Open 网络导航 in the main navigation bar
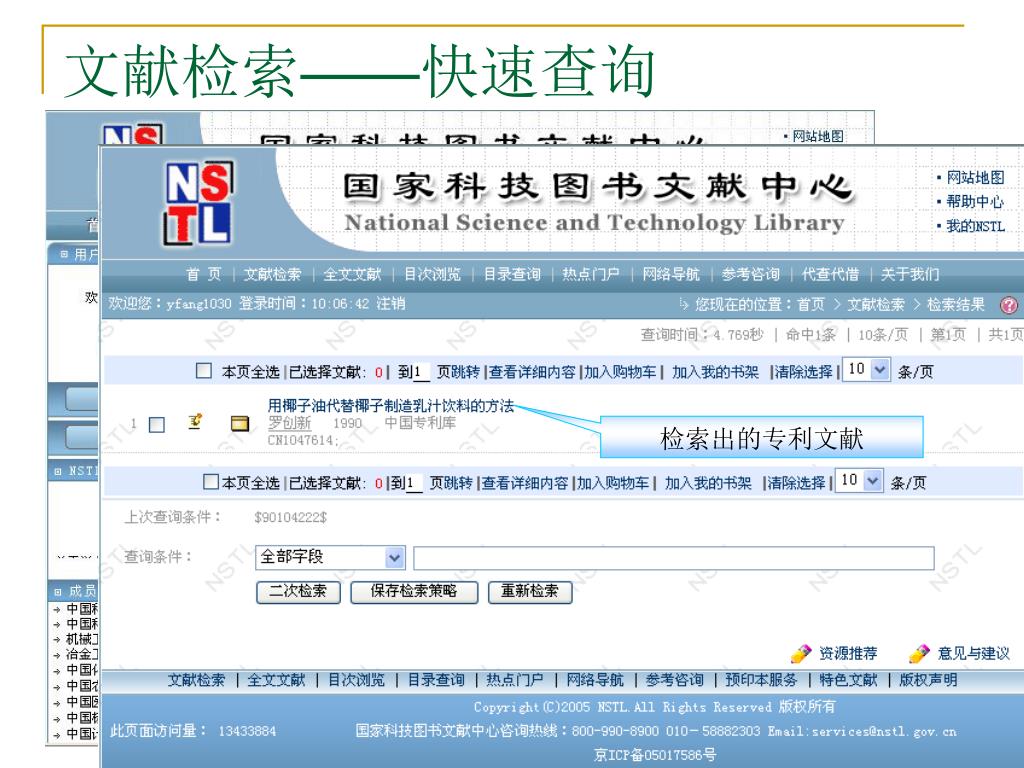Viewport: 1024px width, 768px height. pos(671,274)
